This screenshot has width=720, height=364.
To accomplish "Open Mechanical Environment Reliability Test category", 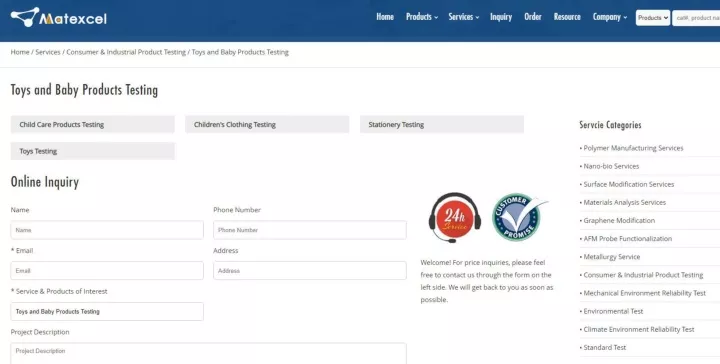I will click(x=645, y=293).
